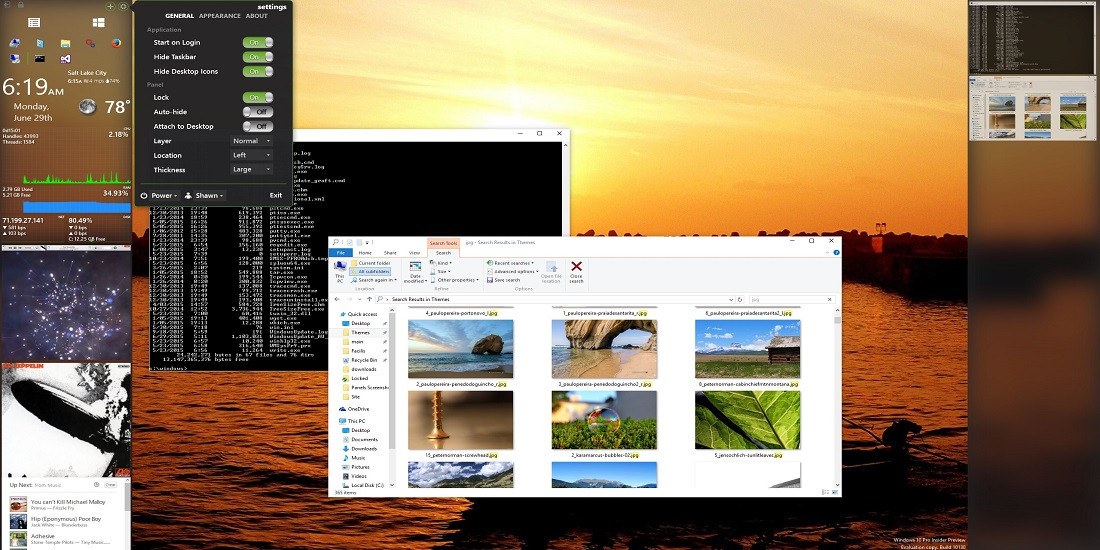Open the list view icon in sidebar
The height and width of the screenshot is (550, 1100).
(x=34, y=22)
